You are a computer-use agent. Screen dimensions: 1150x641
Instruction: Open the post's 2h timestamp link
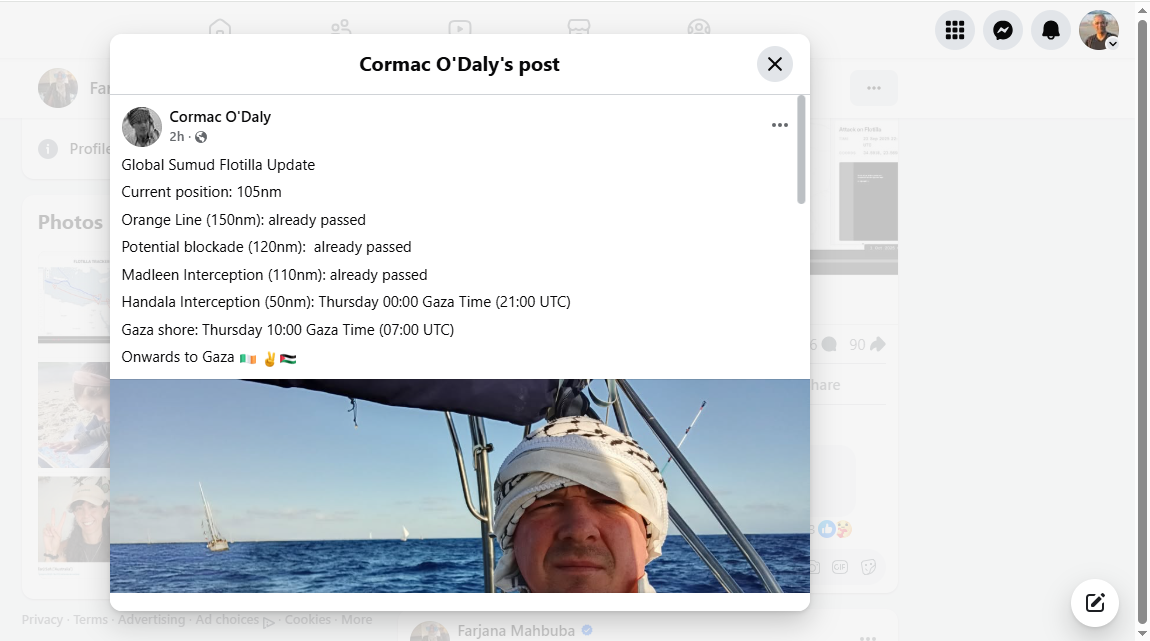176,137
